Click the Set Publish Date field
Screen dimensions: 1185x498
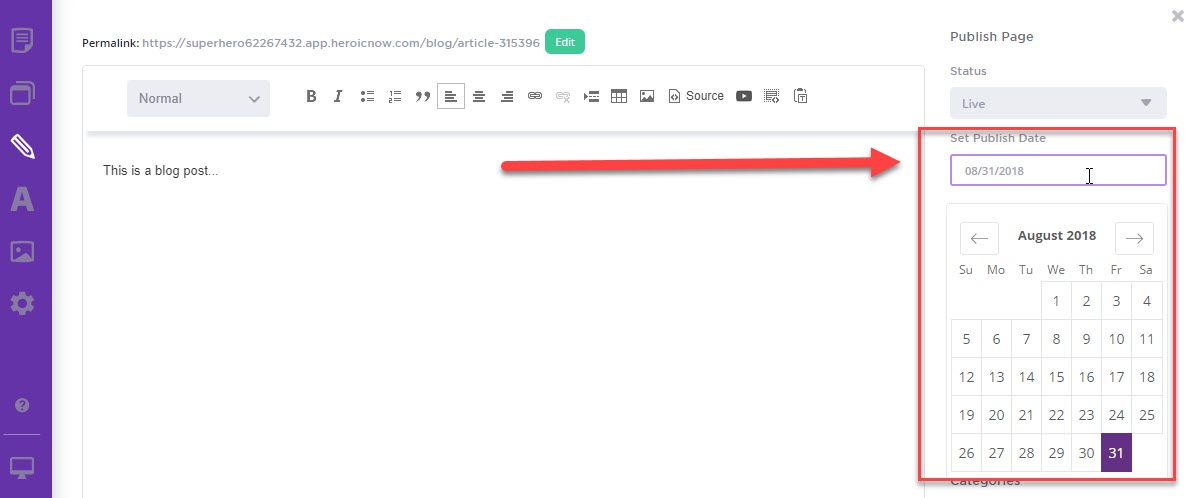click(x=1058, y=170)
